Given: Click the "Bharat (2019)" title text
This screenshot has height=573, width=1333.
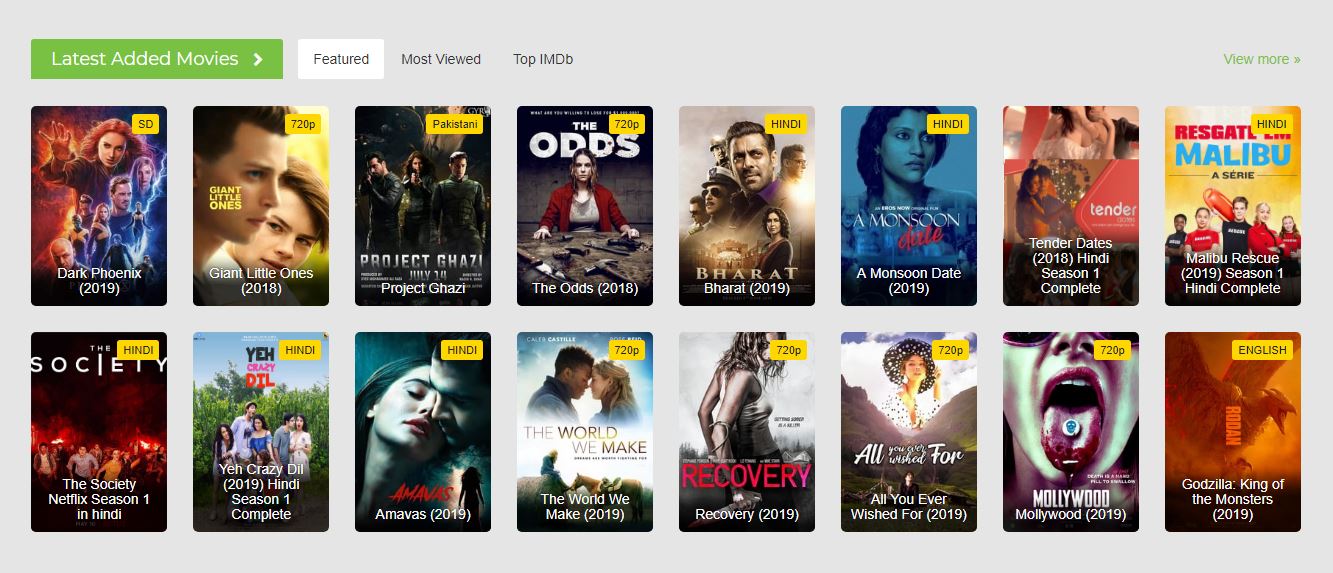Looking at the screenshot, I should click(x=747, y=288).
